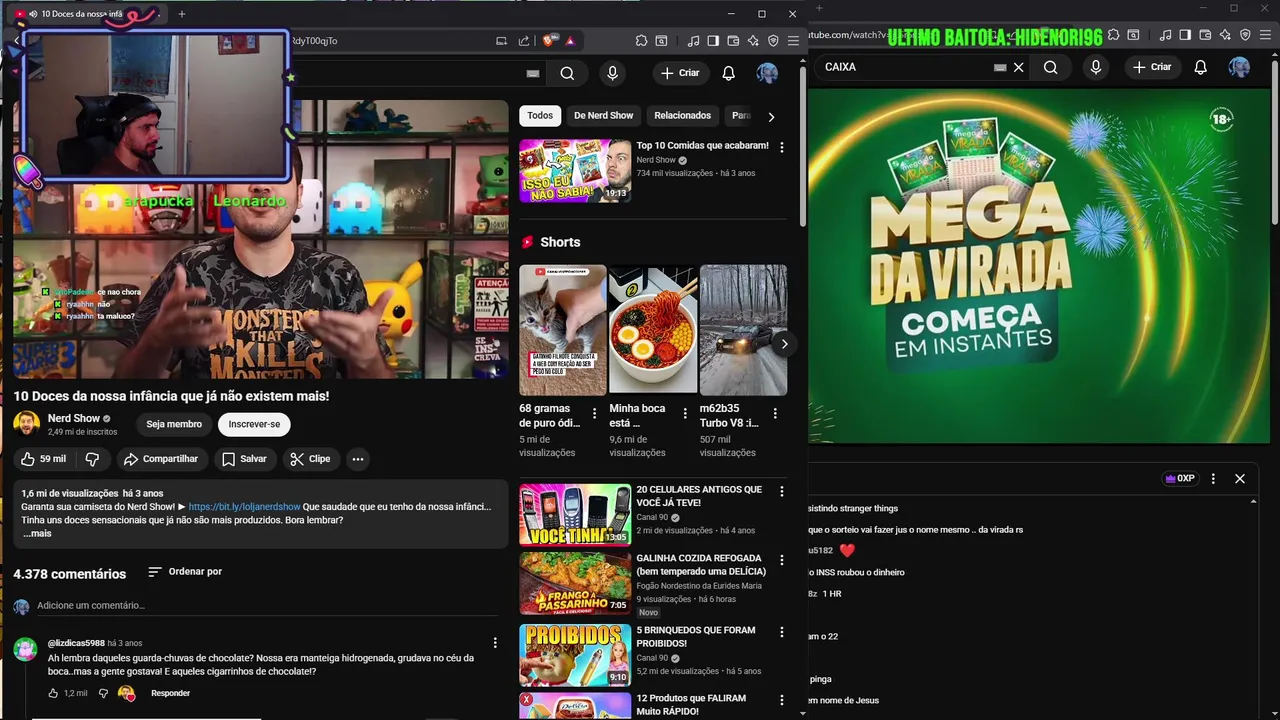Image resolution: width=1280 pixels, height=720 pixels.
Task: Open notifications bell in left YouTube window
Action: tap(729, 73)
